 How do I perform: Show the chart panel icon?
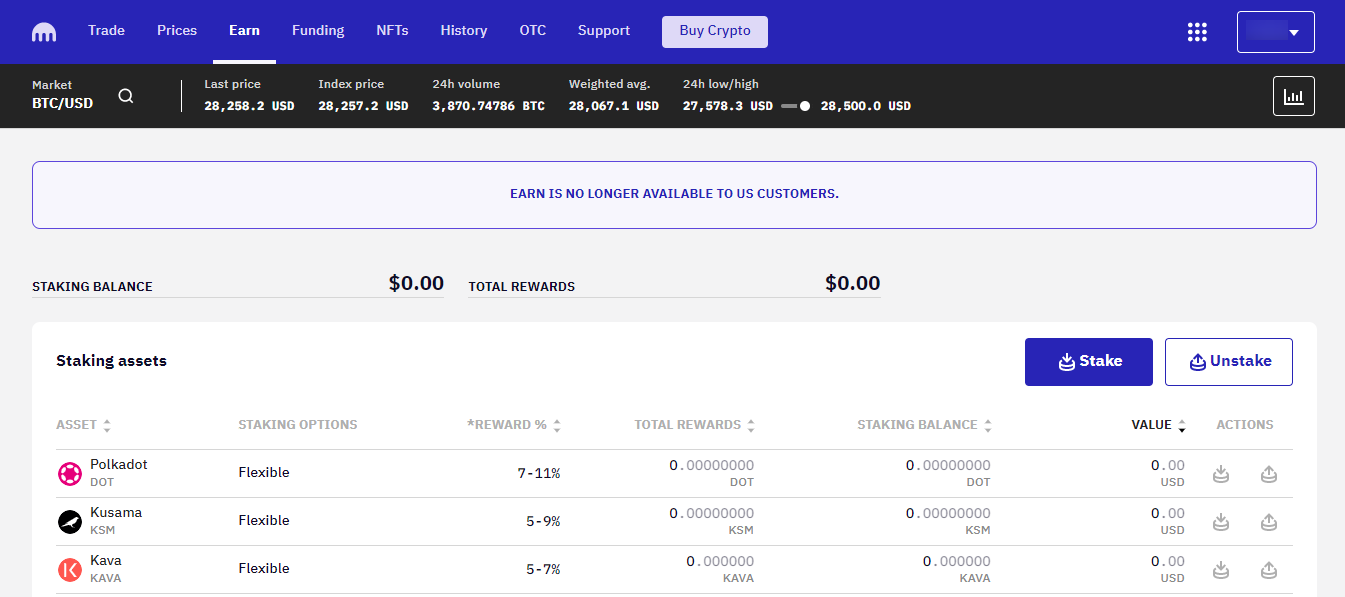click(x=1293, y=96)
